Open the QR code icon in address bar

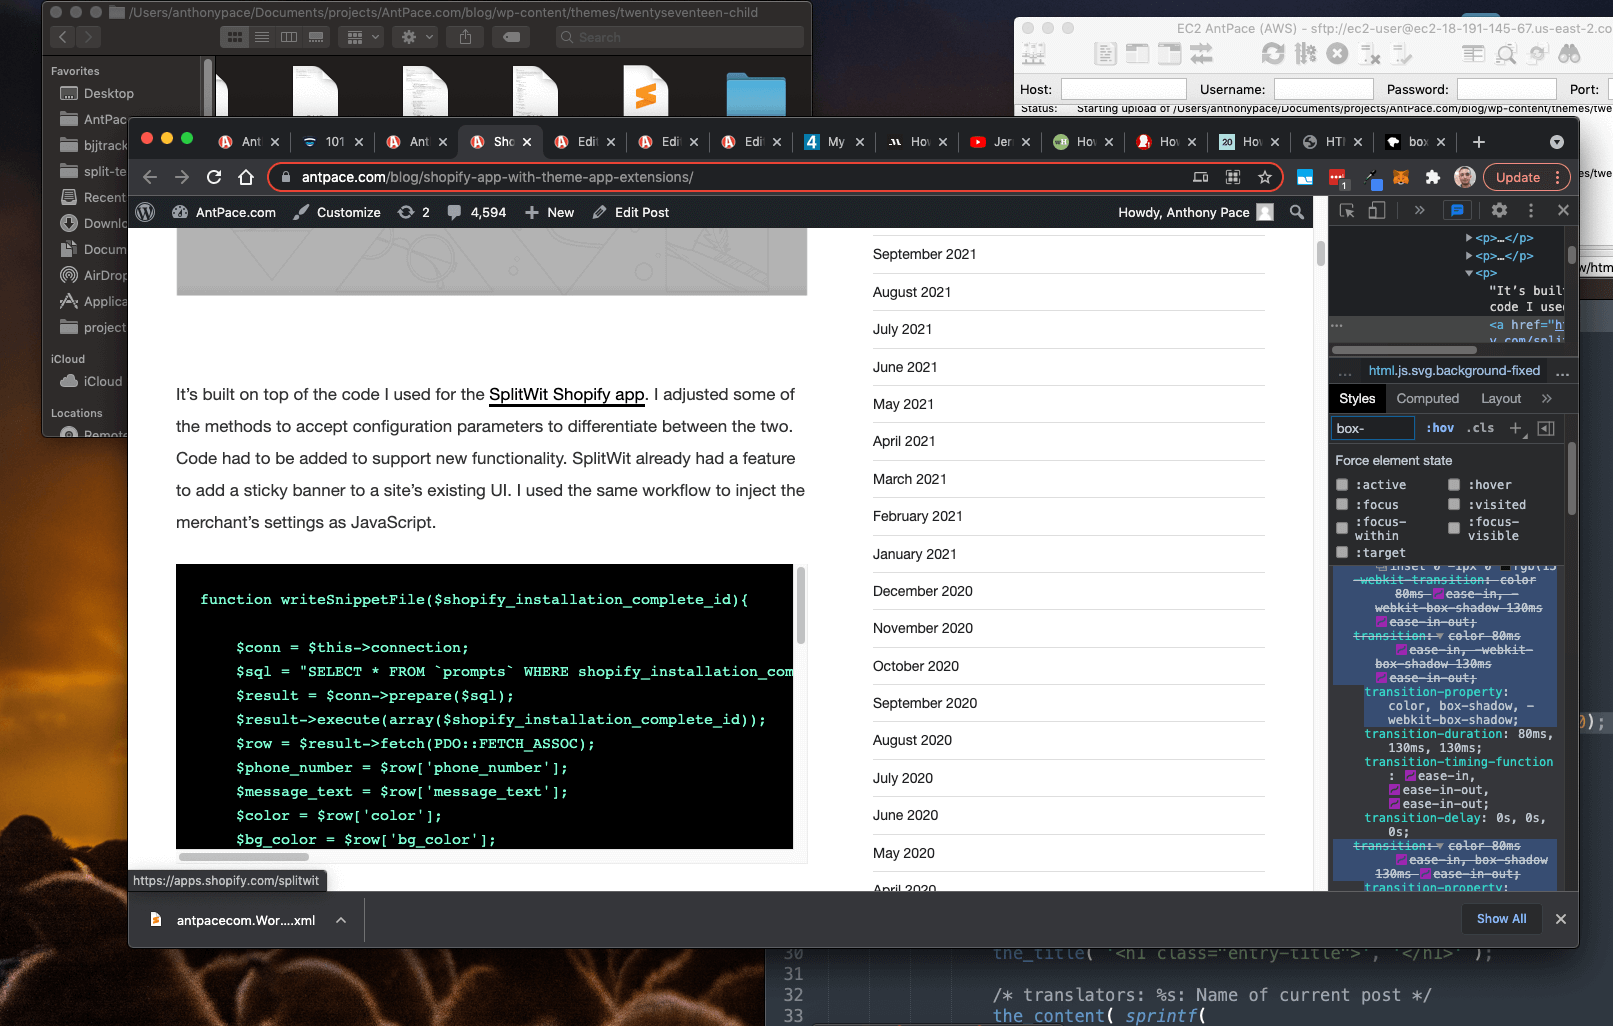tap(1233, 177)
